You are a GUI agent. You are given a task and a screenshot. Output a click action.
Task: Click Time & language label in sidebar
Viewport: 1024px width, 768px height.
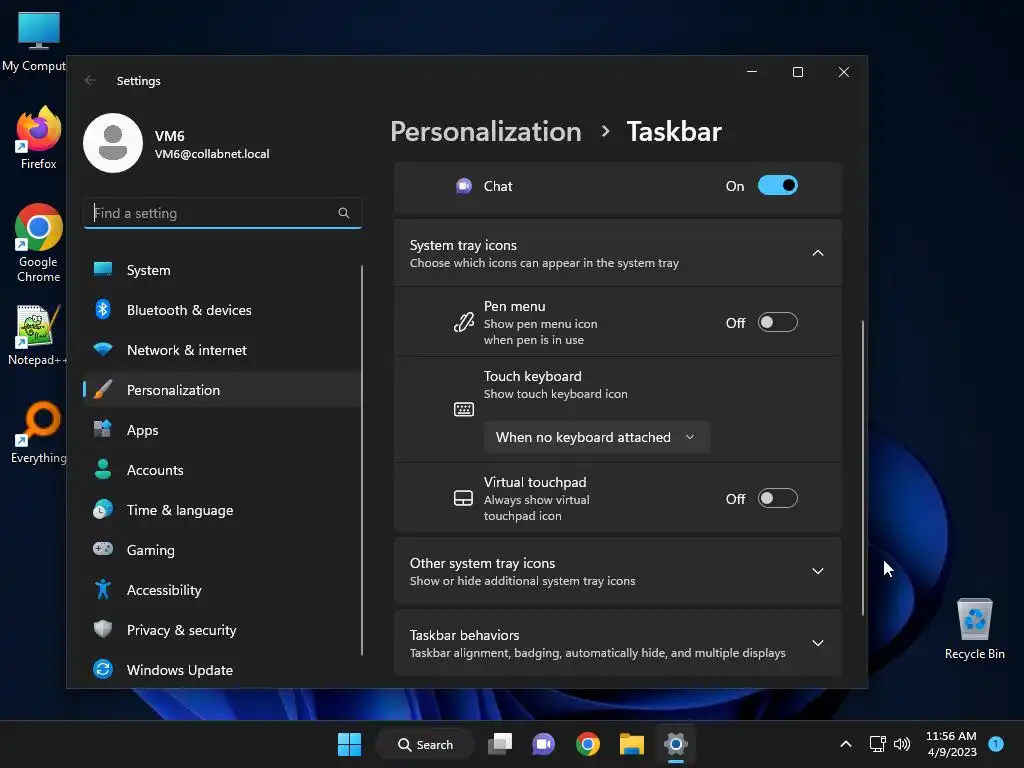(180, 510)
